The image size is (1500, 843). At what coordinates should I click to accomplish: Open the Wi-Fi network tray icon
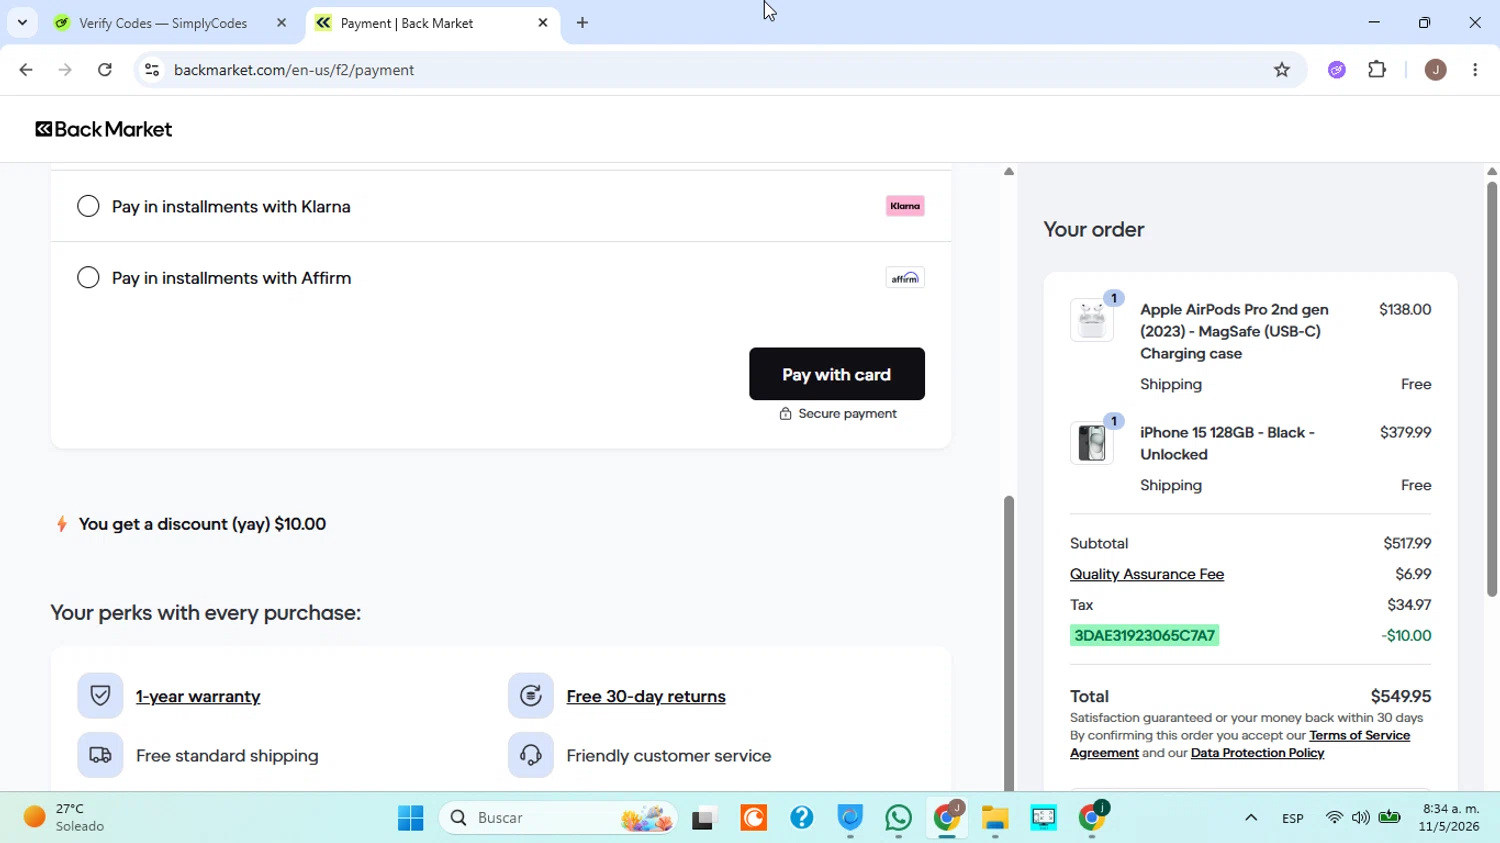(1334, 818)
